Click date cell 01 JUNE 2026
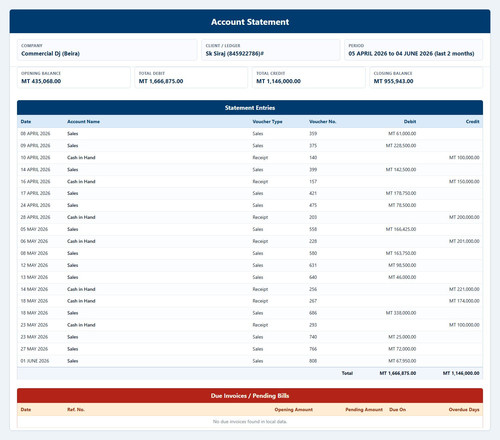The width and height of the screenshot is (500, 440). (x=35, y=361)
